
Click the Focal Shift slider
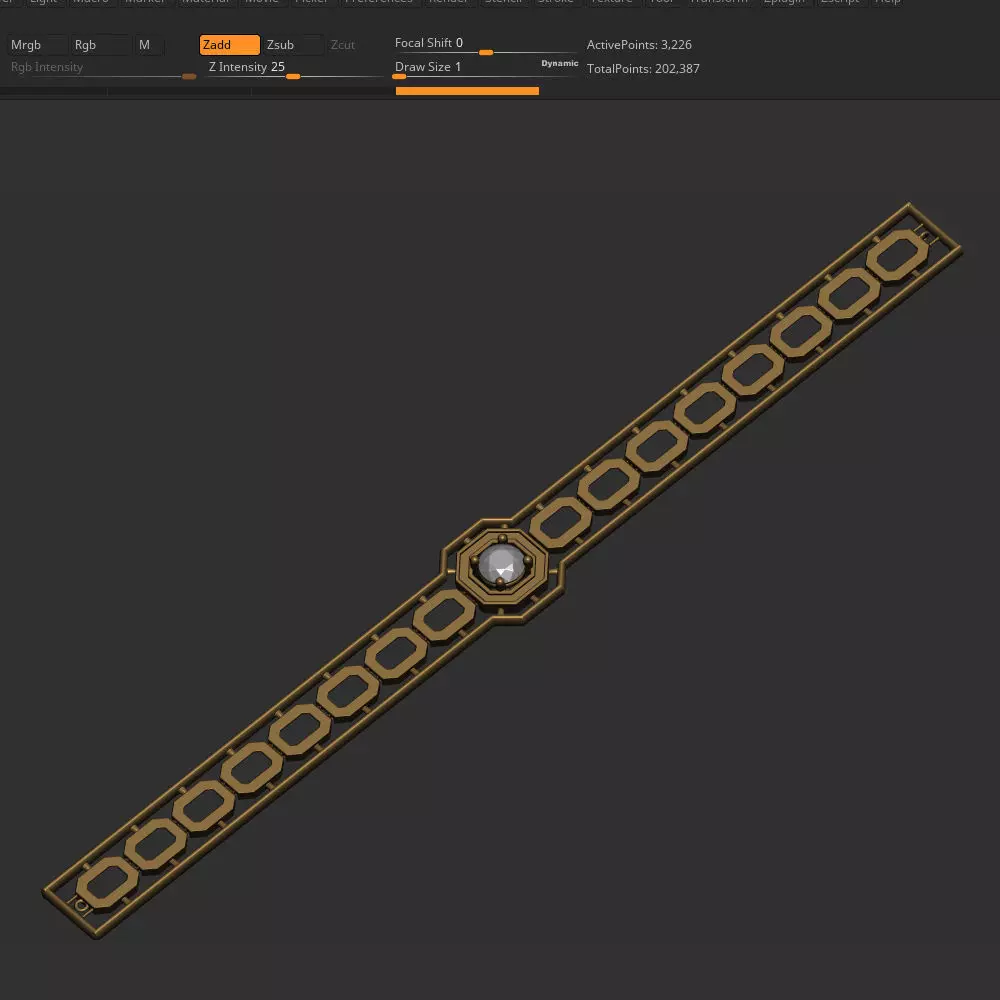pos(485,45)
